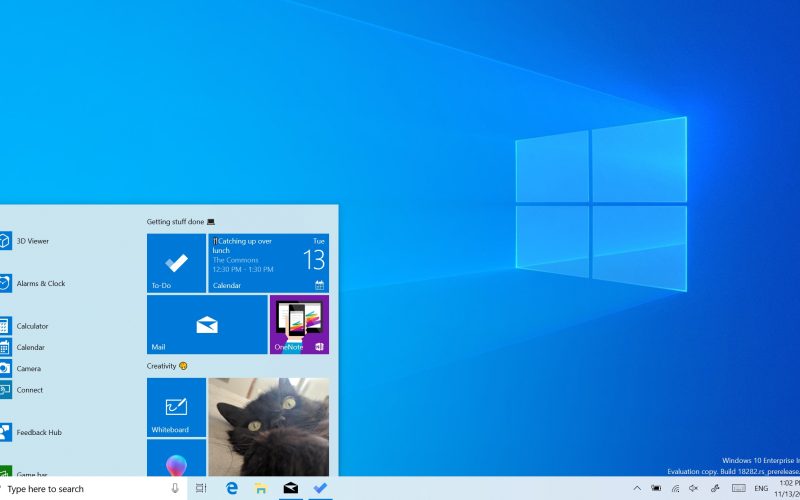This screenshot has height=500, width=800.
Task: Open File Explorer from the taskbar
Action: click(x=261, y=489)
